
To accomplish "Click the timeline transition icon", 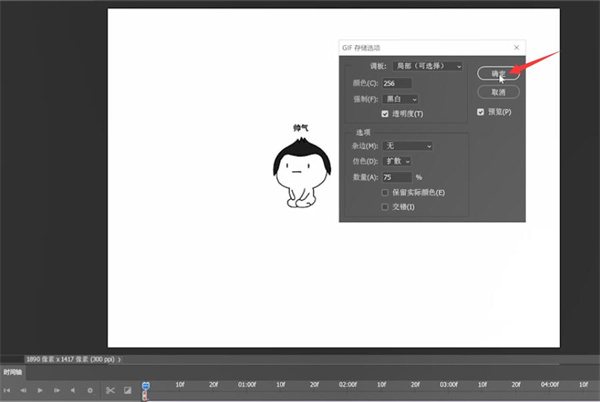I will coord(127,389).
